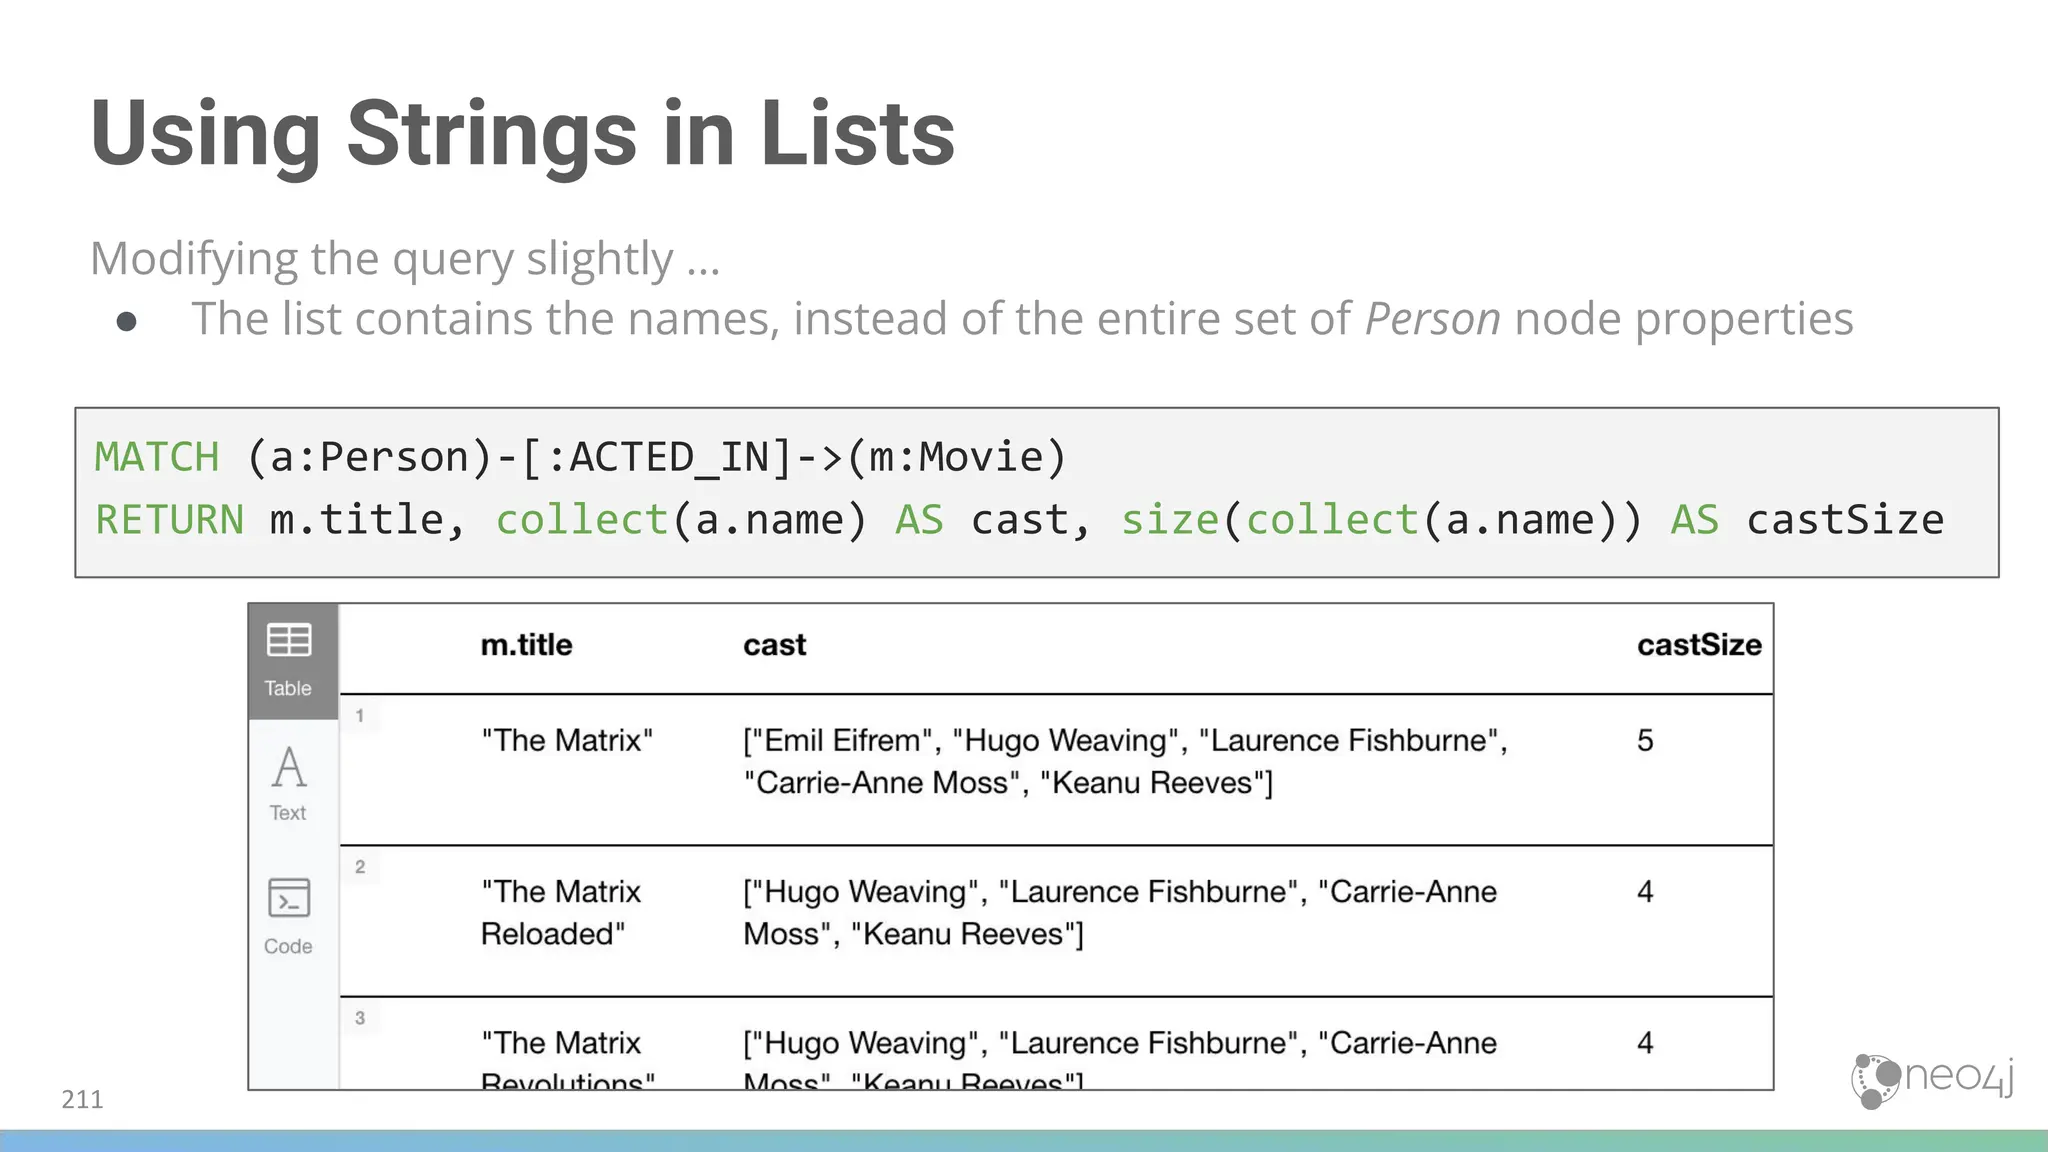Image resolution: width=2048 pixels, height=1152 pixels.
Task: Click the "The Matrix" title cell in row 1
Action: click(567, 740)
